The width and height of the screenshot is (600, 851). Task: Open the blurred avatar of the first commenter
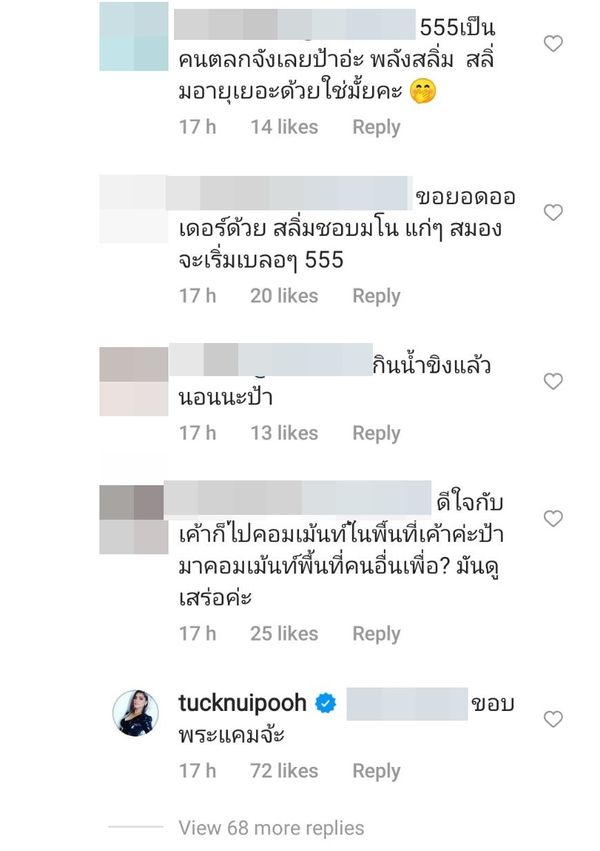(x=133, y=36)
